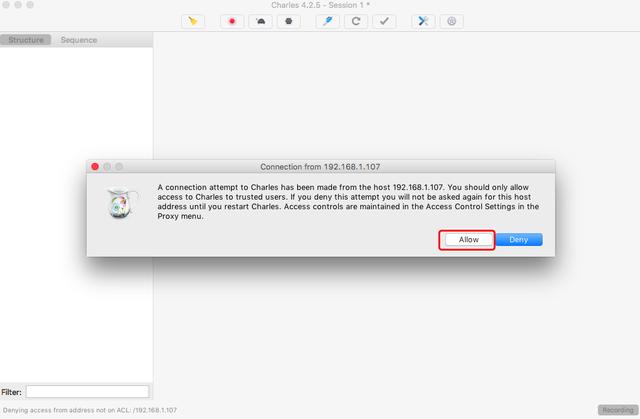The width and height of the screenshot is (640, 419).
Task: Close the main Charles window
Action: (6, 4)
